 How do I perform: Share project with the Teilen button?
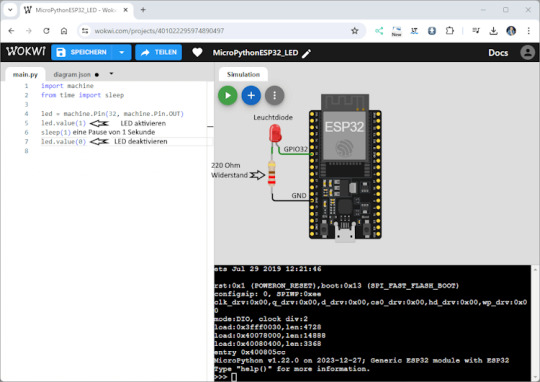[x=158, y=52]
